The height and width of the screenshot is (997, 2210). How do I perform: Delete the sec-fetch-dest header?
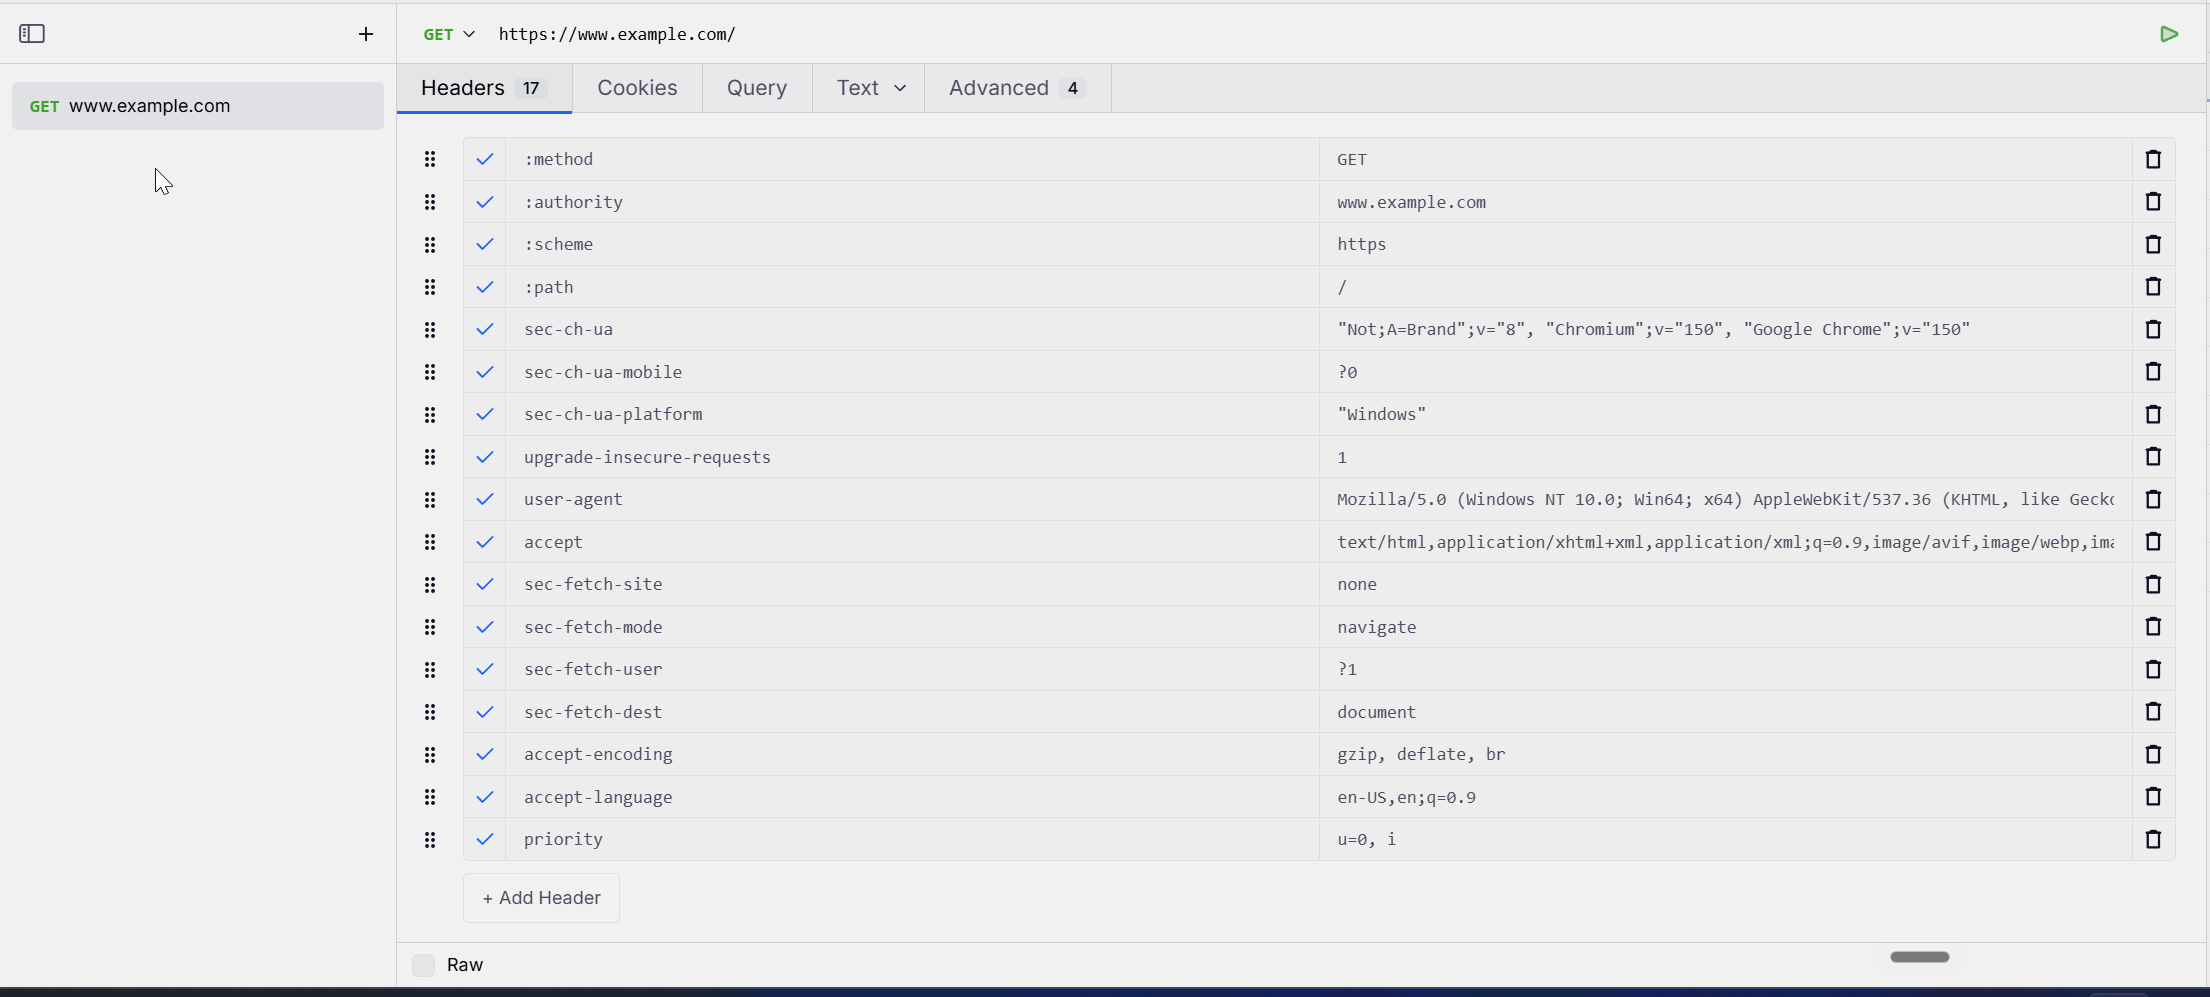pos(2153,712)
